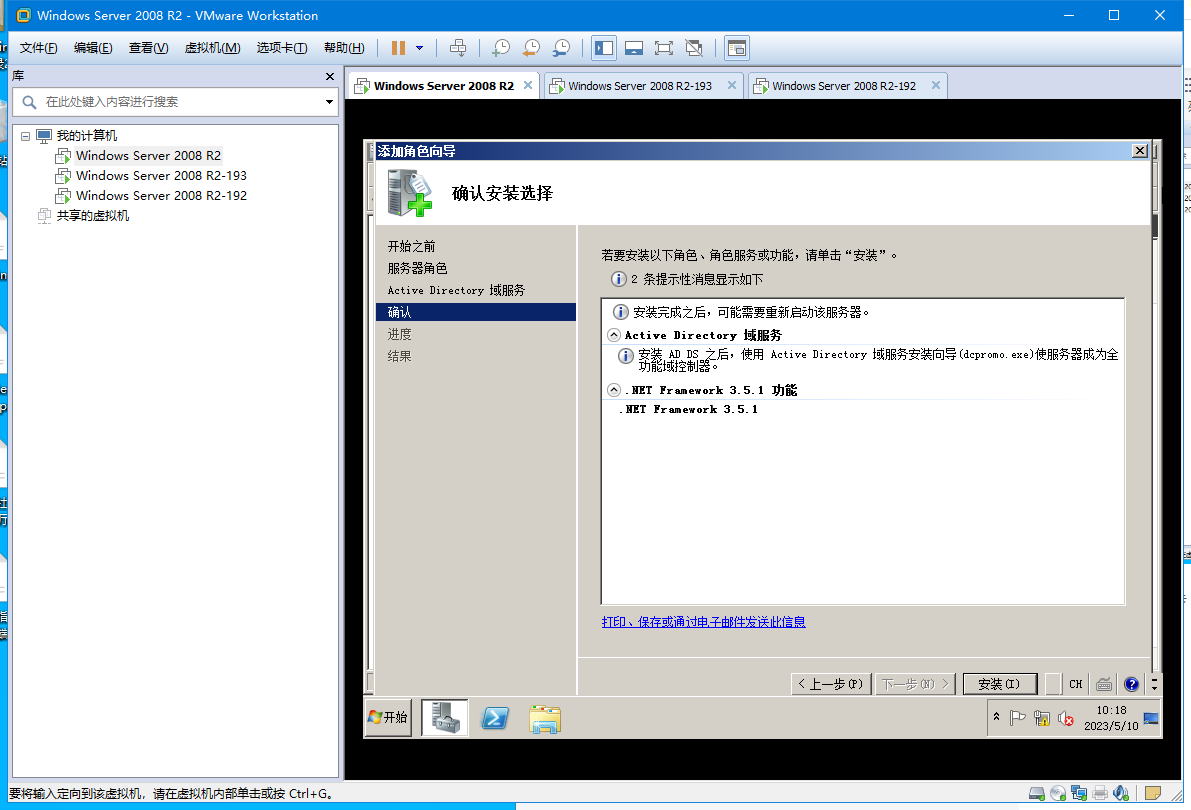The width and height of the screenshot is (1191, 810).
Task: Open the language bar help icon
Action: pos(1132,684)
